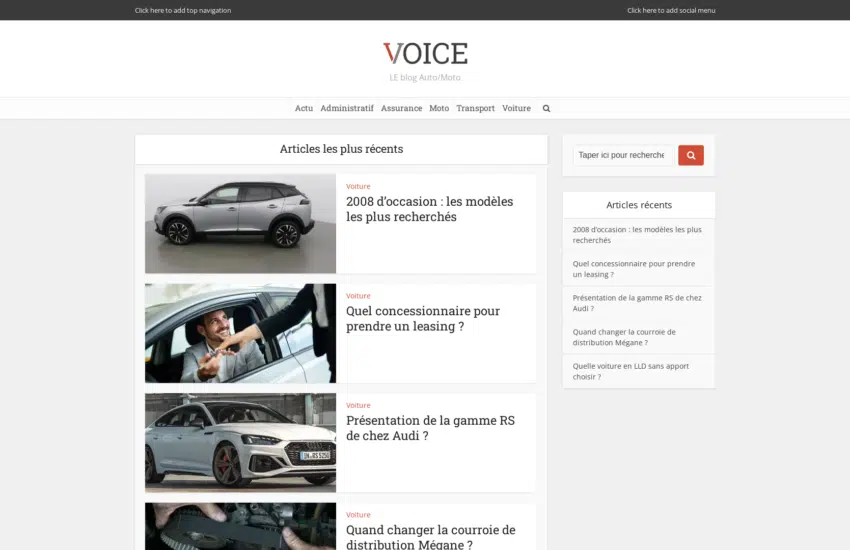Click 'Click here to add social menu'
850x550 pixels.
[x=671, y=10]
